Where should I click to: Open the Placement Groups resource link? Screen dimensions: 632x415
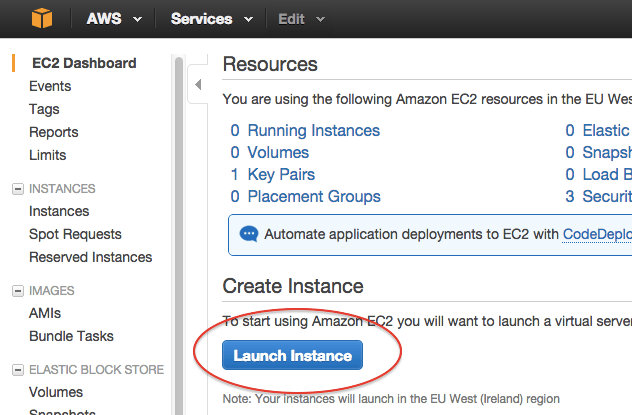(314, 197)
